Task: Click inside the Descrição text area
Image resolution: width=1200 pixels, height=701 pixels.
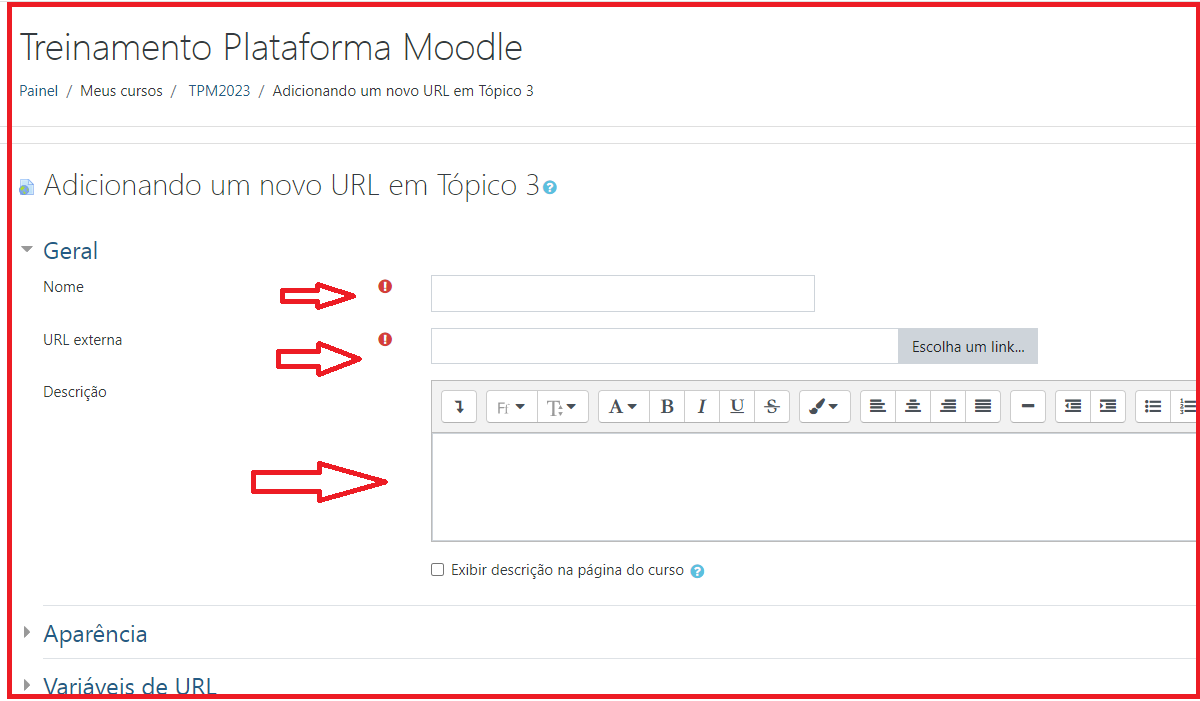Action: 814,487
